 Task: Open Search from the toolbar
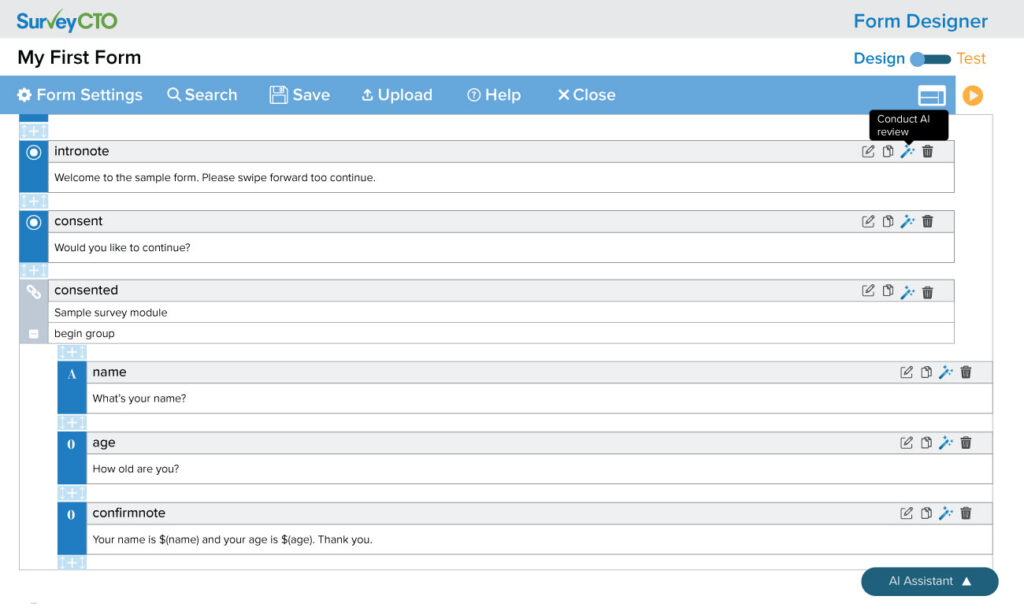click(x=202, y=95)
